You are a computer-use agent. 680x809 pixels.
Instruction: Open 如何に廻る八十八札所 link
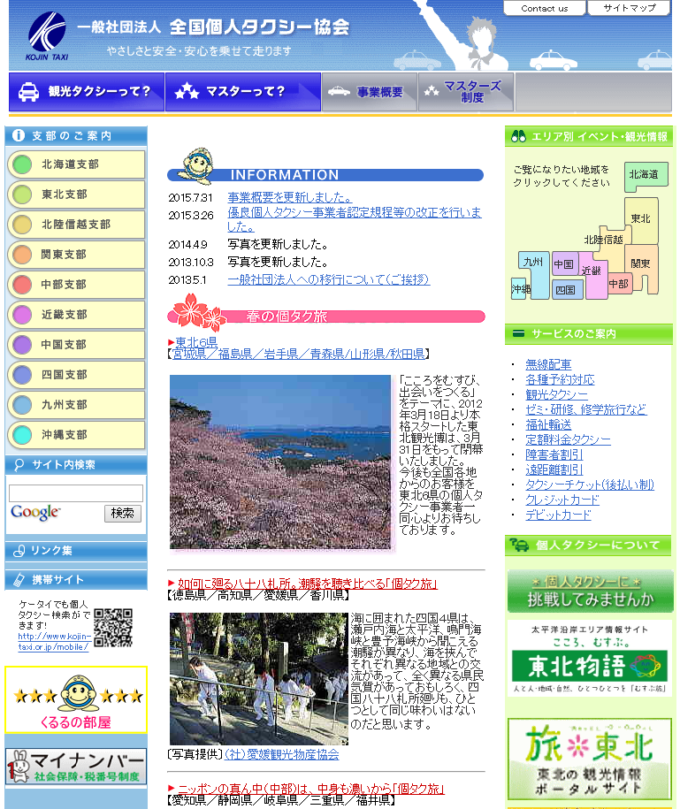[307, 584]
